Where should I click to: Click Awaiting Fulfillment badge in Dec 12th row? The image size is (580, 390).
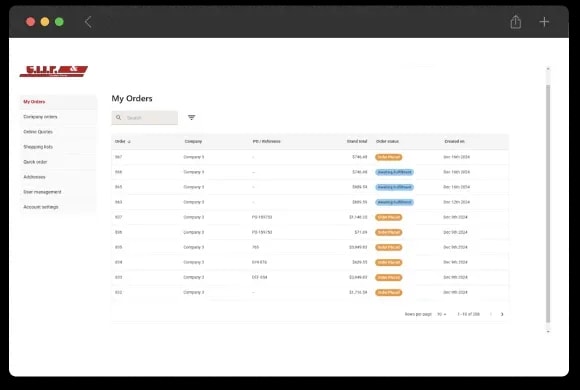394,202
